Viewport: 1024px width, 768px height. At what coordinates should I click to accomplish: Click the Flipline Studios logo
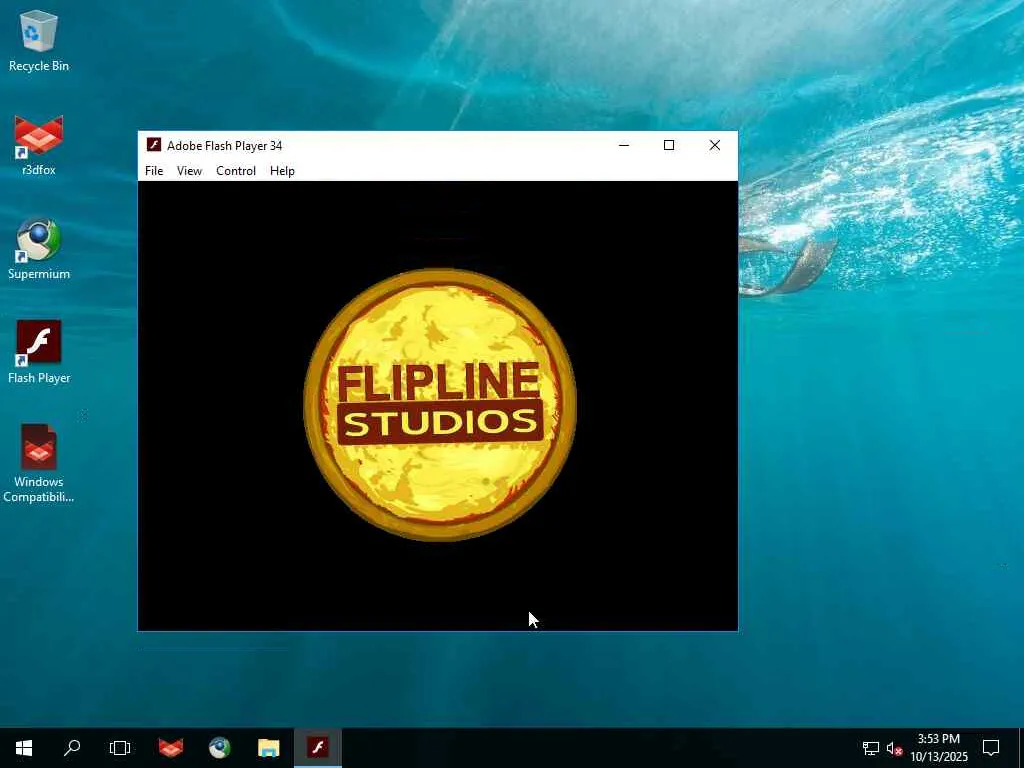(440, 405)
